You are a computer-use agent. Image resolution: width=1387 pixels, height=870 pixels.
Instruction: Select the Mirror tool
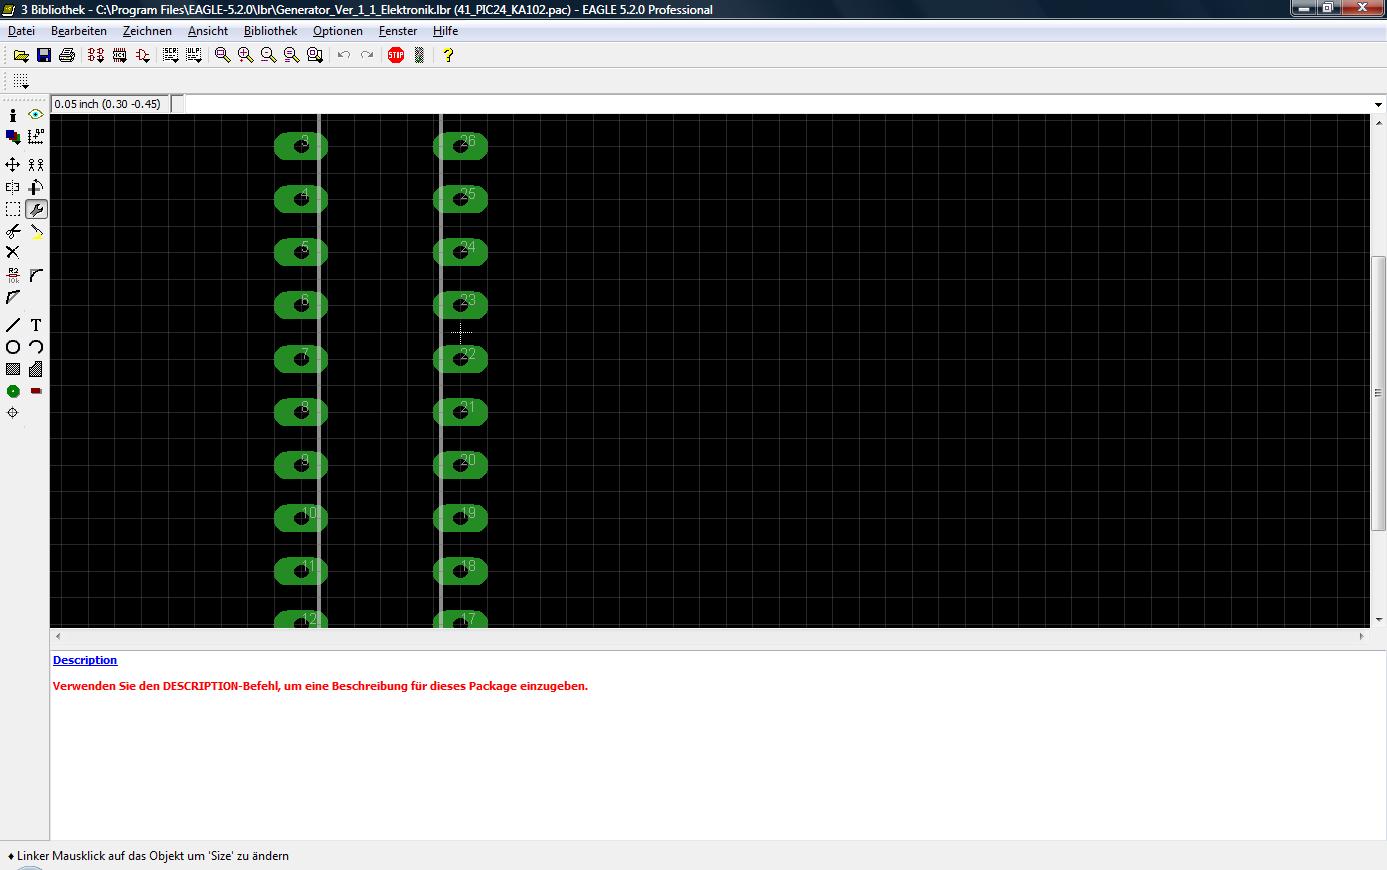click(x=13, y=187)
